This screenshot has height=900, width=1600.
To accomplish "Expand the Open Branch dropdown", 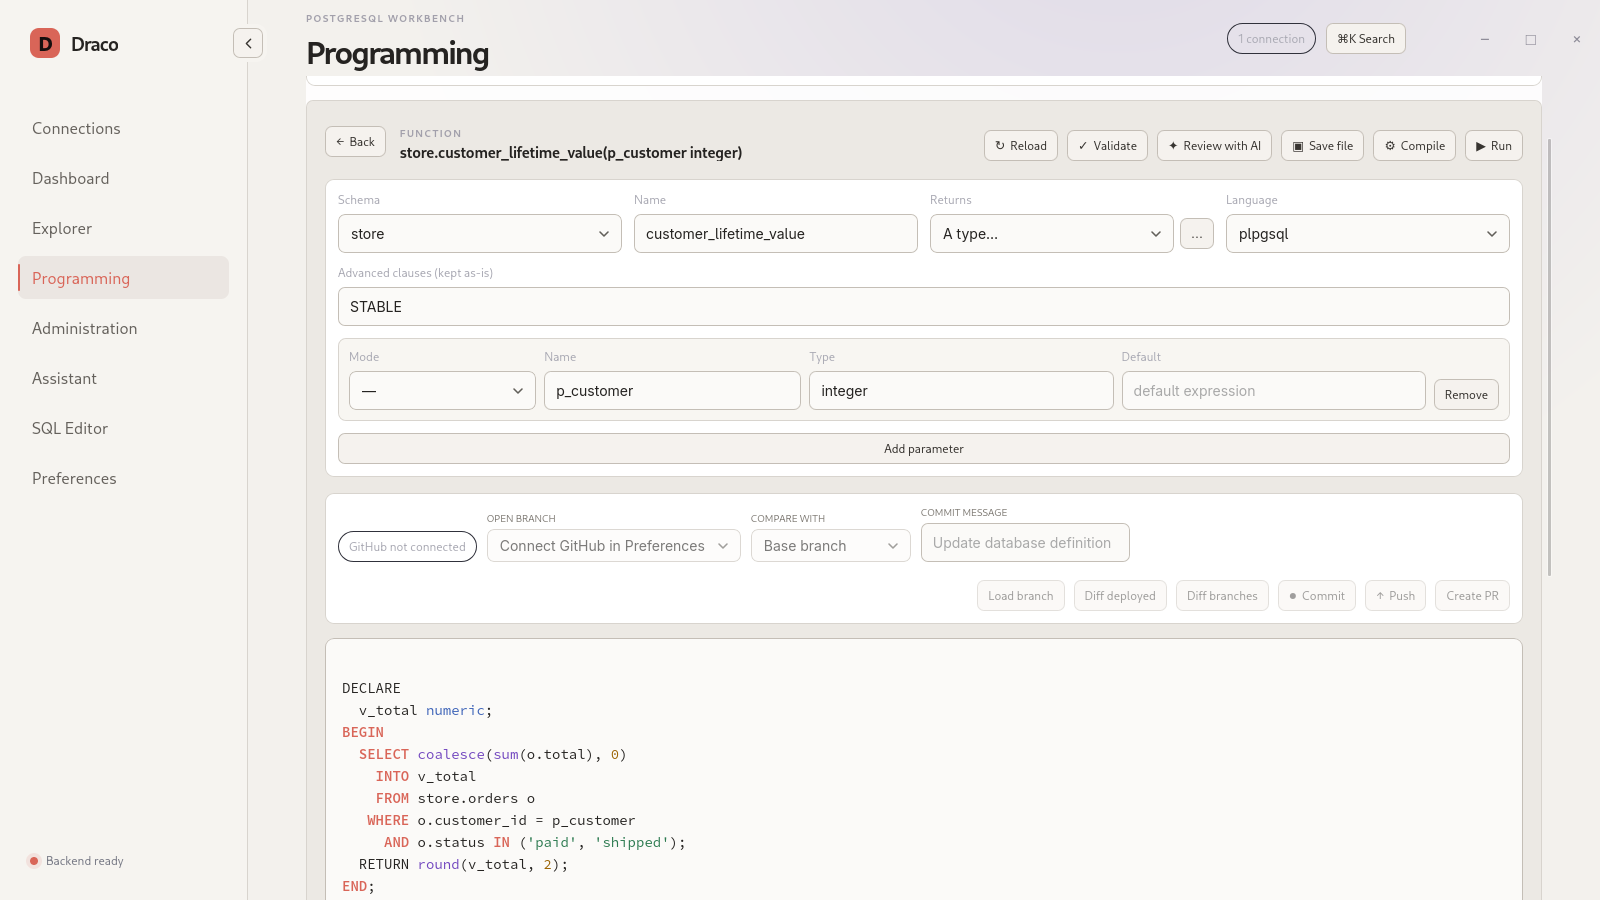I will tap(614, 546).
